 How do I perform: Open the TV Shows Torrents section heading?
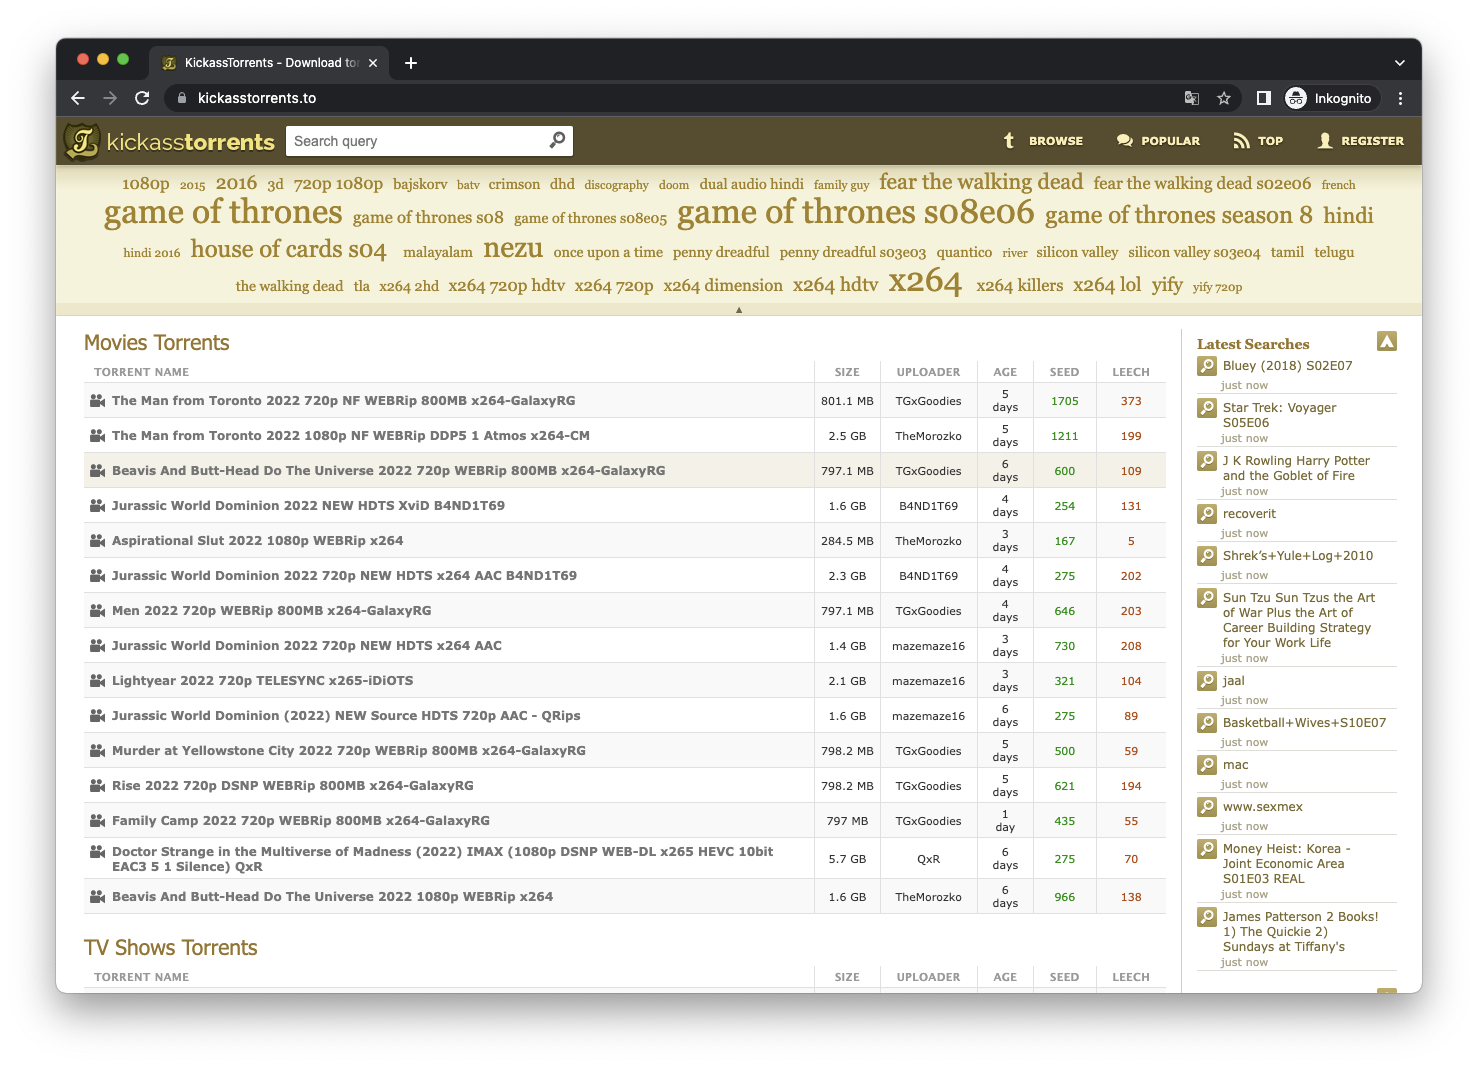click(171, 948)
